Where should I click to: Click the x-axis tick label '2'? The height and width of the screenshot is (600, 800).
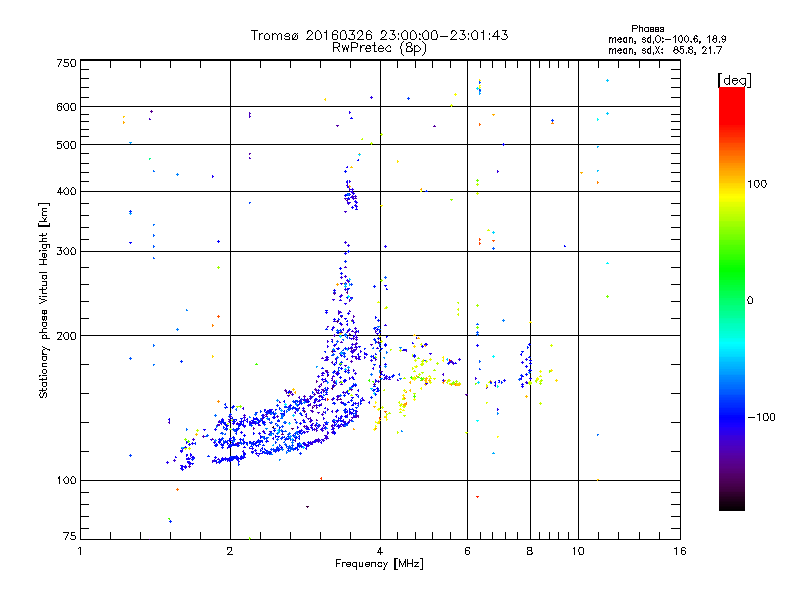click(230, 551)
